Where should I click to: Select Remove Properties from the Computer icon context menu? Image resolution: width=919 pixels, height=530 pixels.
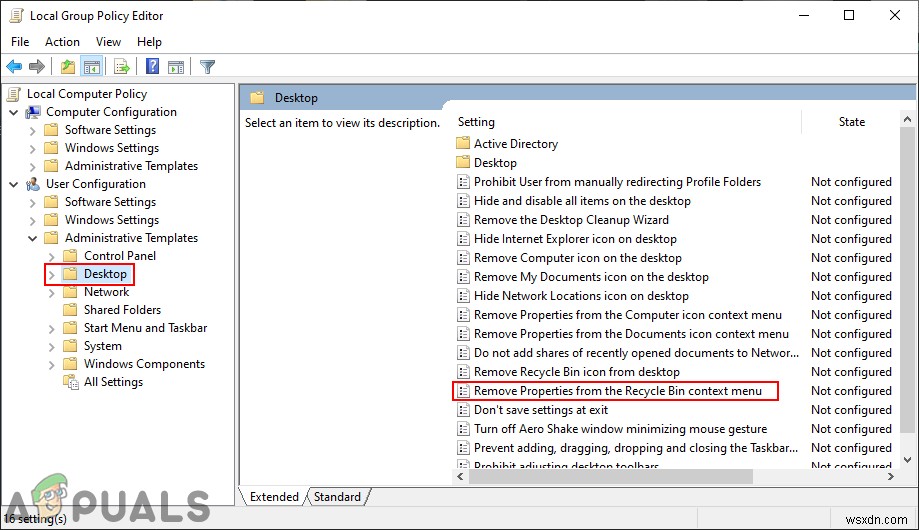point(628,315)
